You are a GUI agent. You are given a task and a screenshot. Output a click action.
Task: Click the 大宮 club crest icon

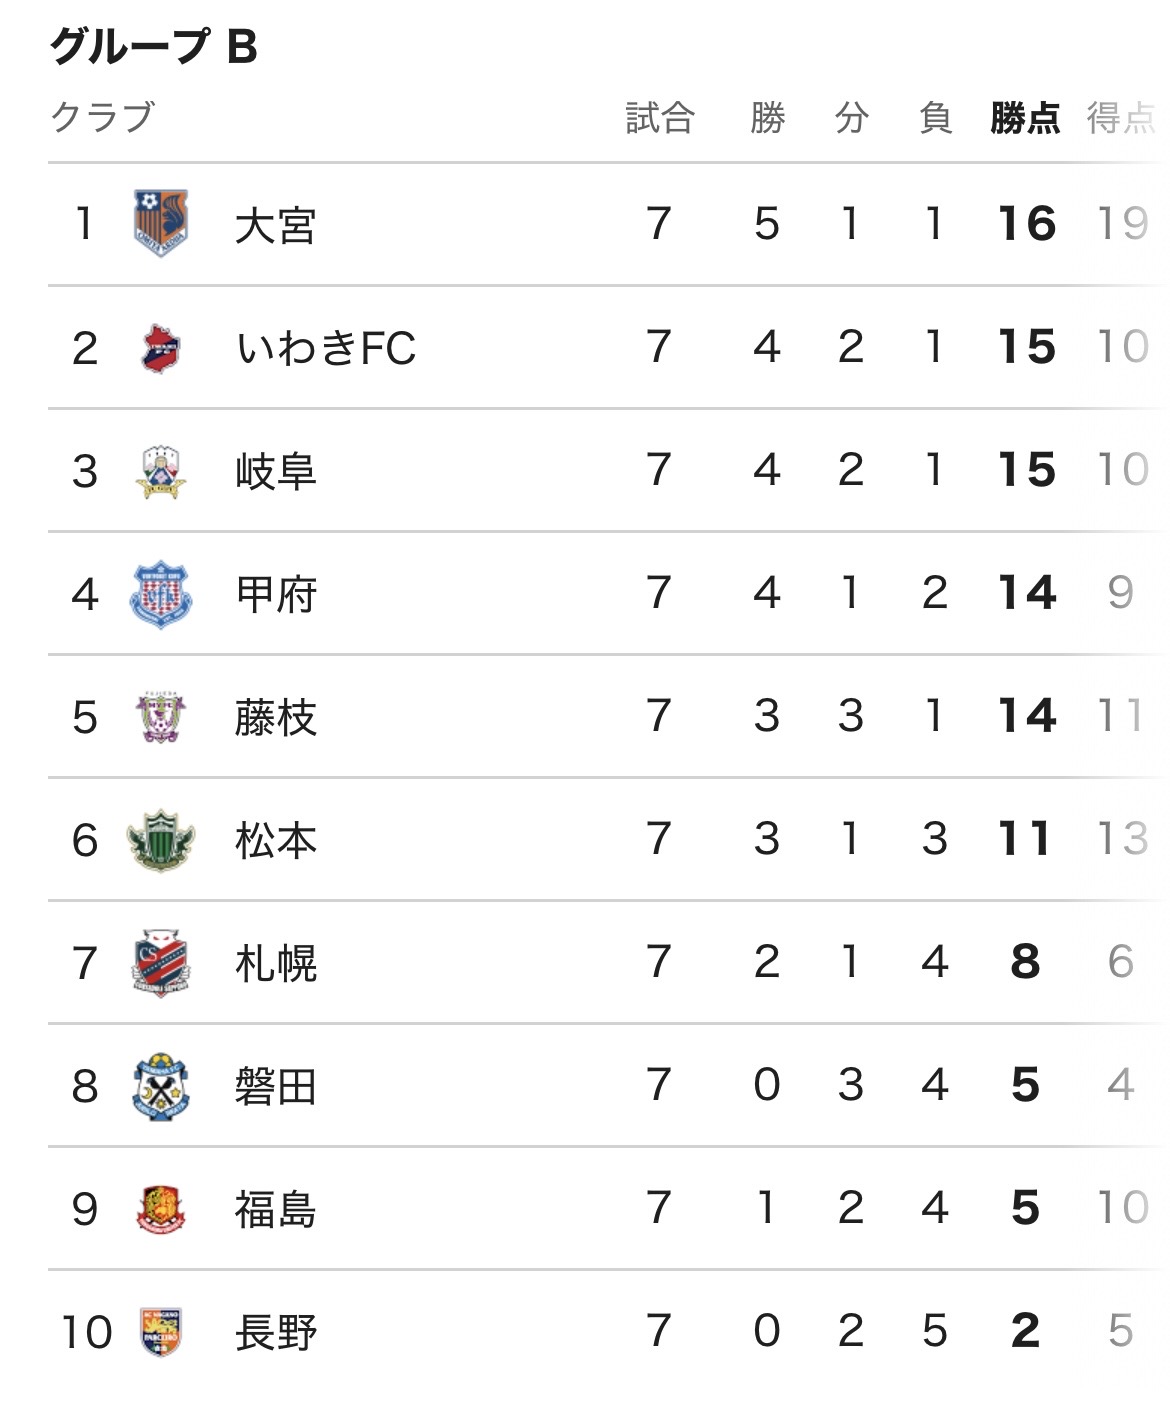pos(160,224)
